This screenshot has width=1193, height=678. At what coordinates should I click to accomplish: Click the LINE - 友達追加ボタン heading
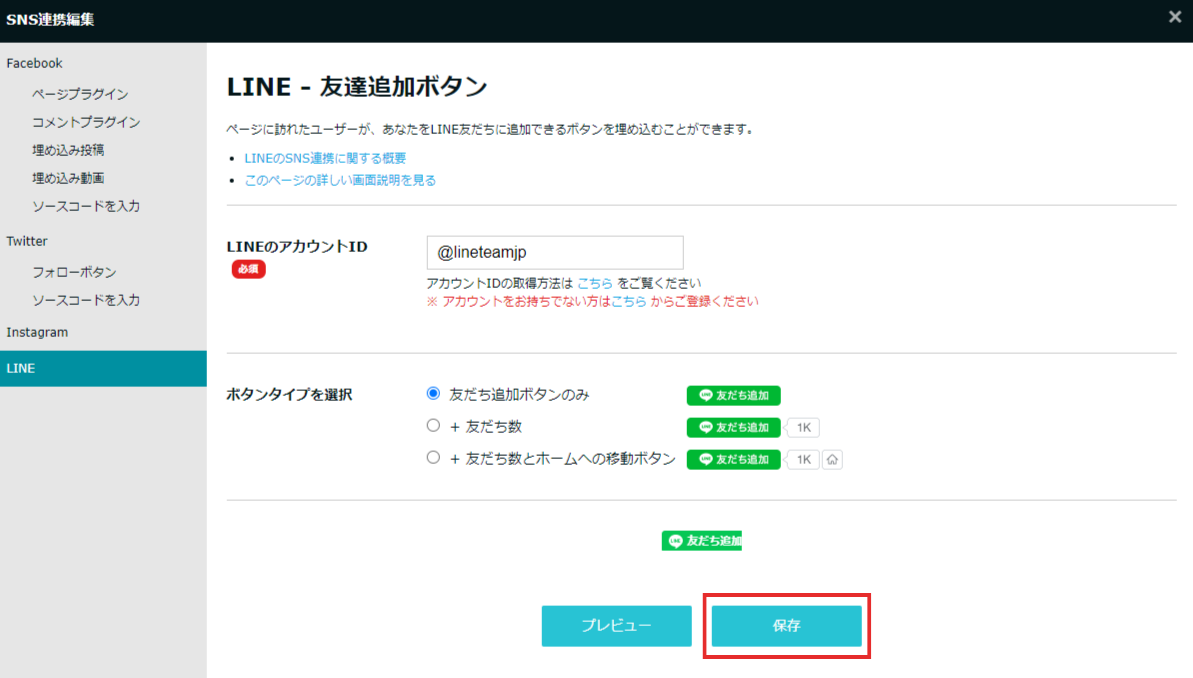[357, 87]
